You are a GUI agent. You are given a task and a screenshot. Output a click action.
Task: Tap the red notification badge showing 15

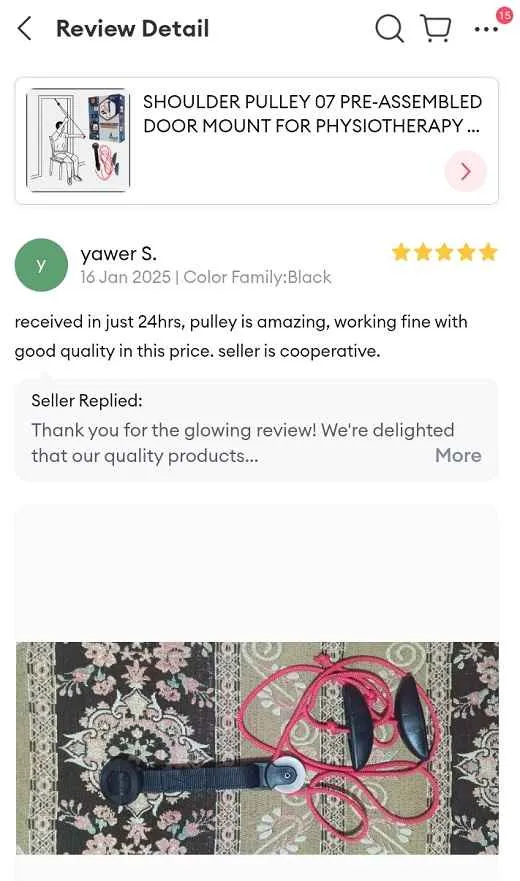pos(505,15)
